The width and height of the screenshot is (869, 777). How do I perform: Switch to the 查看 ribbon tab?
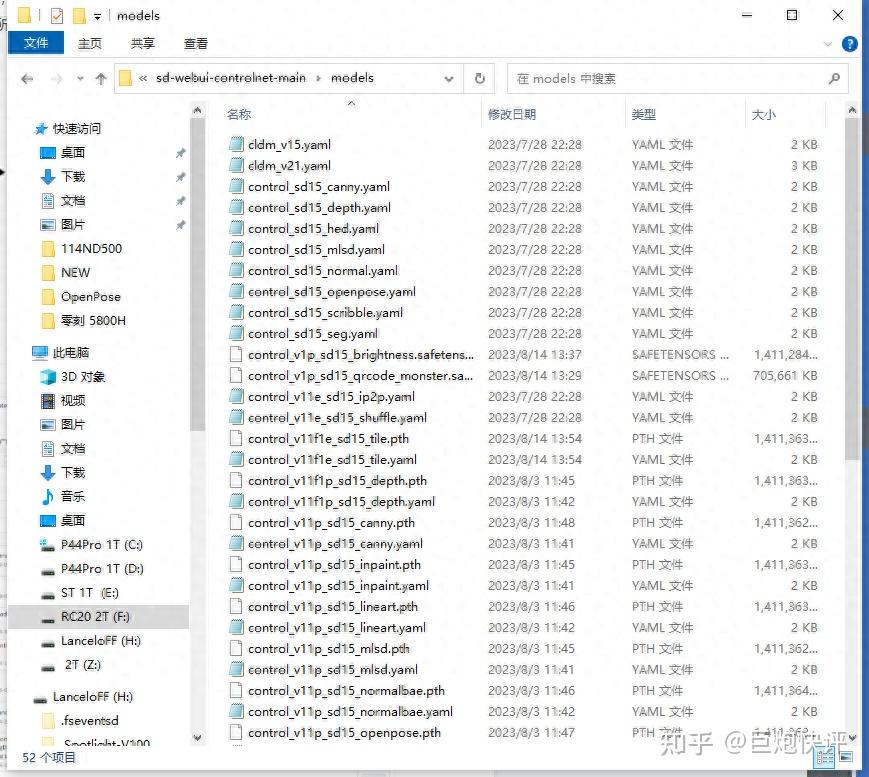(x=195, y=43)
